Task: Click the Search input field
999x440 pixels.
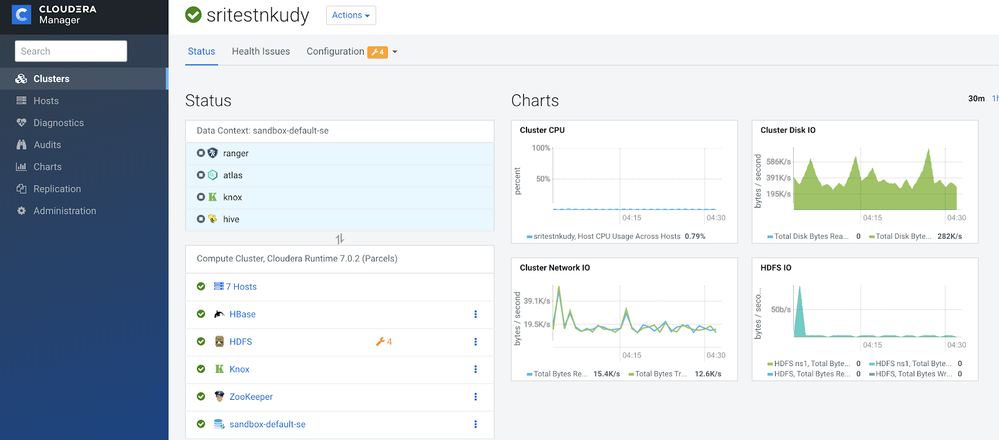Action: click(x=71, y=51)
